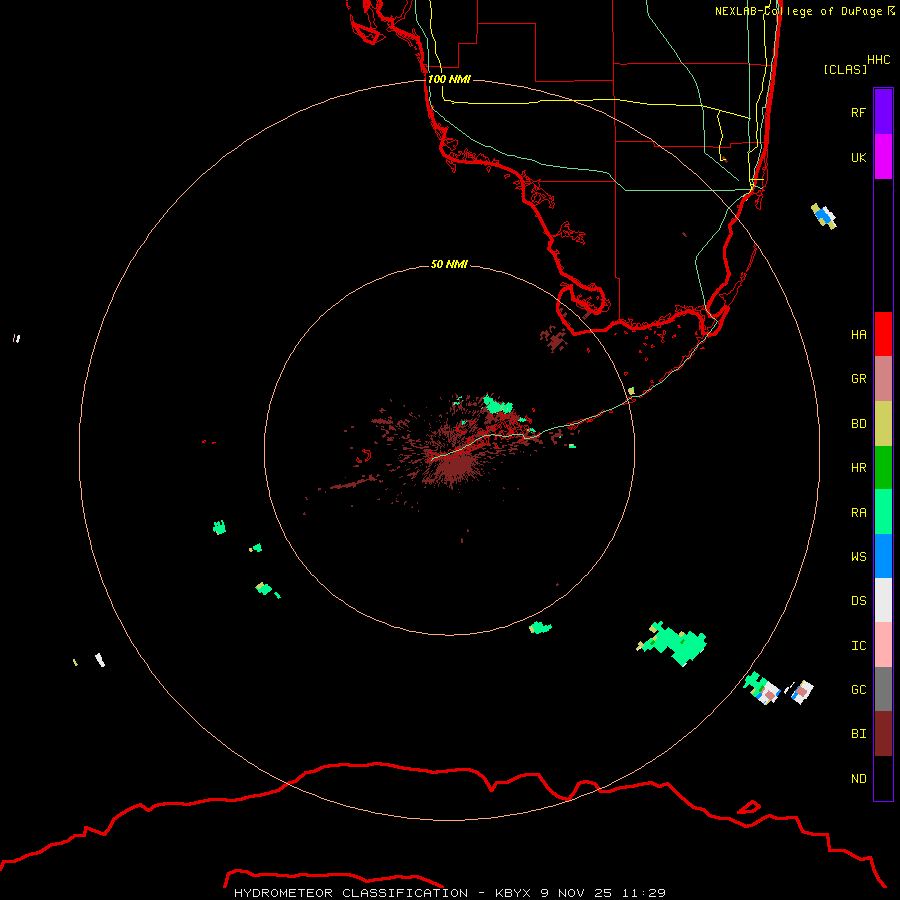Click the black ND legend swatch
The image size is (900, 900).
coord(883,778)
